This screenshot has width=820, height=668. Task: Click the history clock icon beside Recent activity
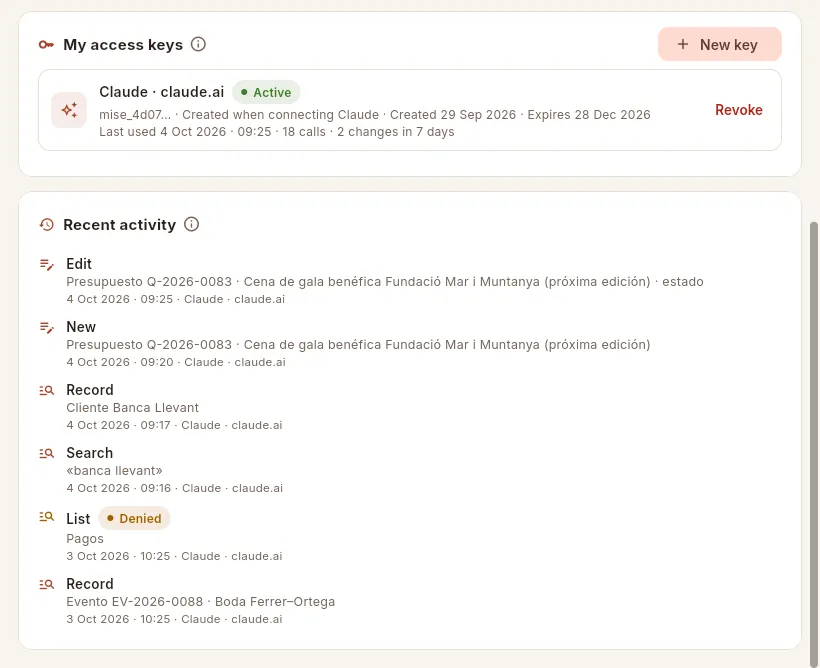pyautogui.click(x=47, y=225)
